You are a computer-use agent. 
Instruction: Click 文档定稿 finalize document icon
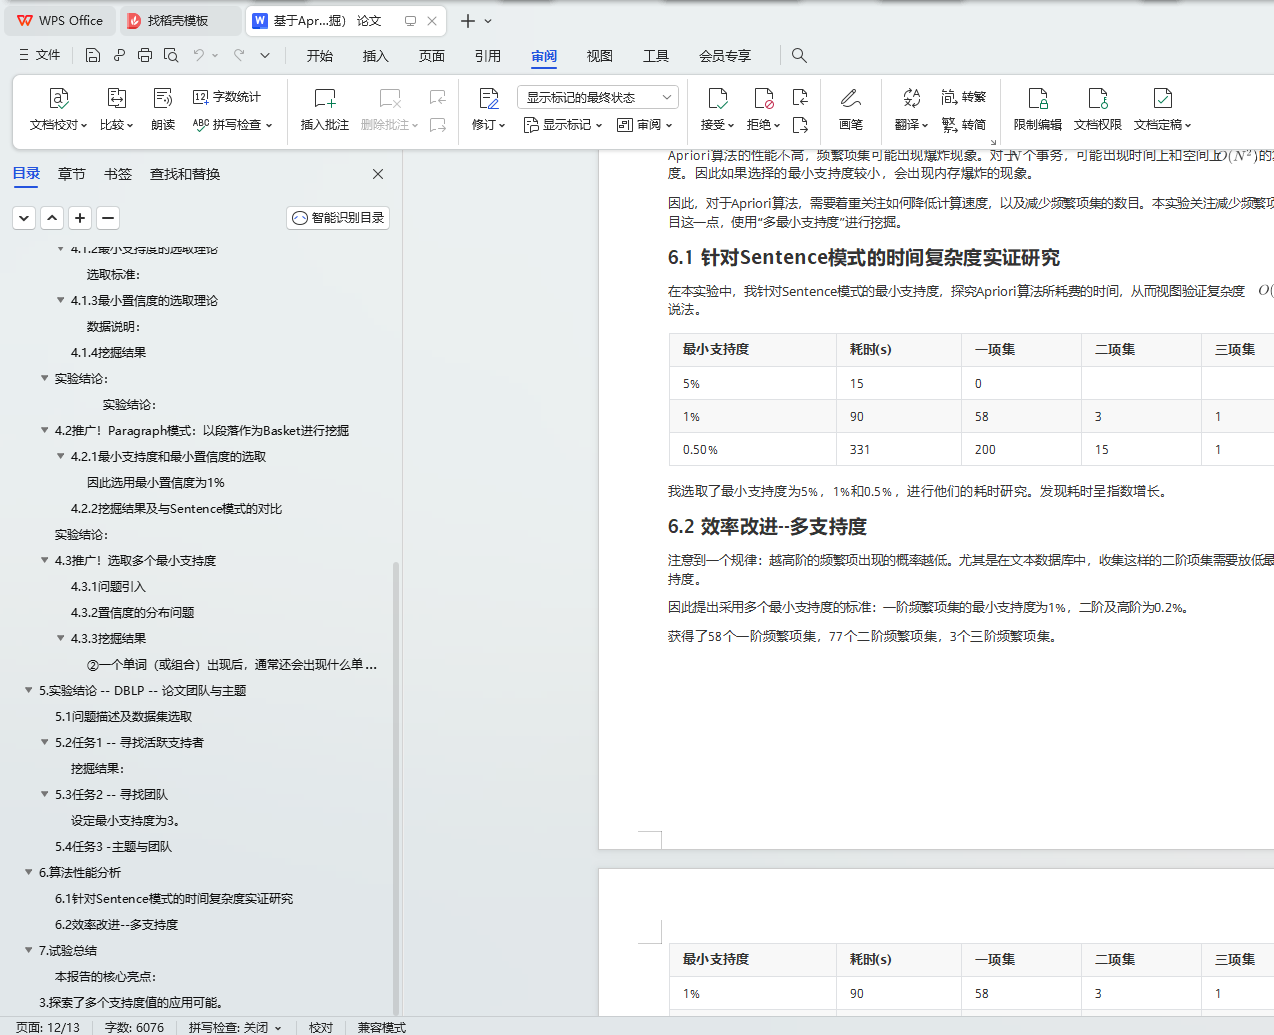click(x=1163, y=98)
